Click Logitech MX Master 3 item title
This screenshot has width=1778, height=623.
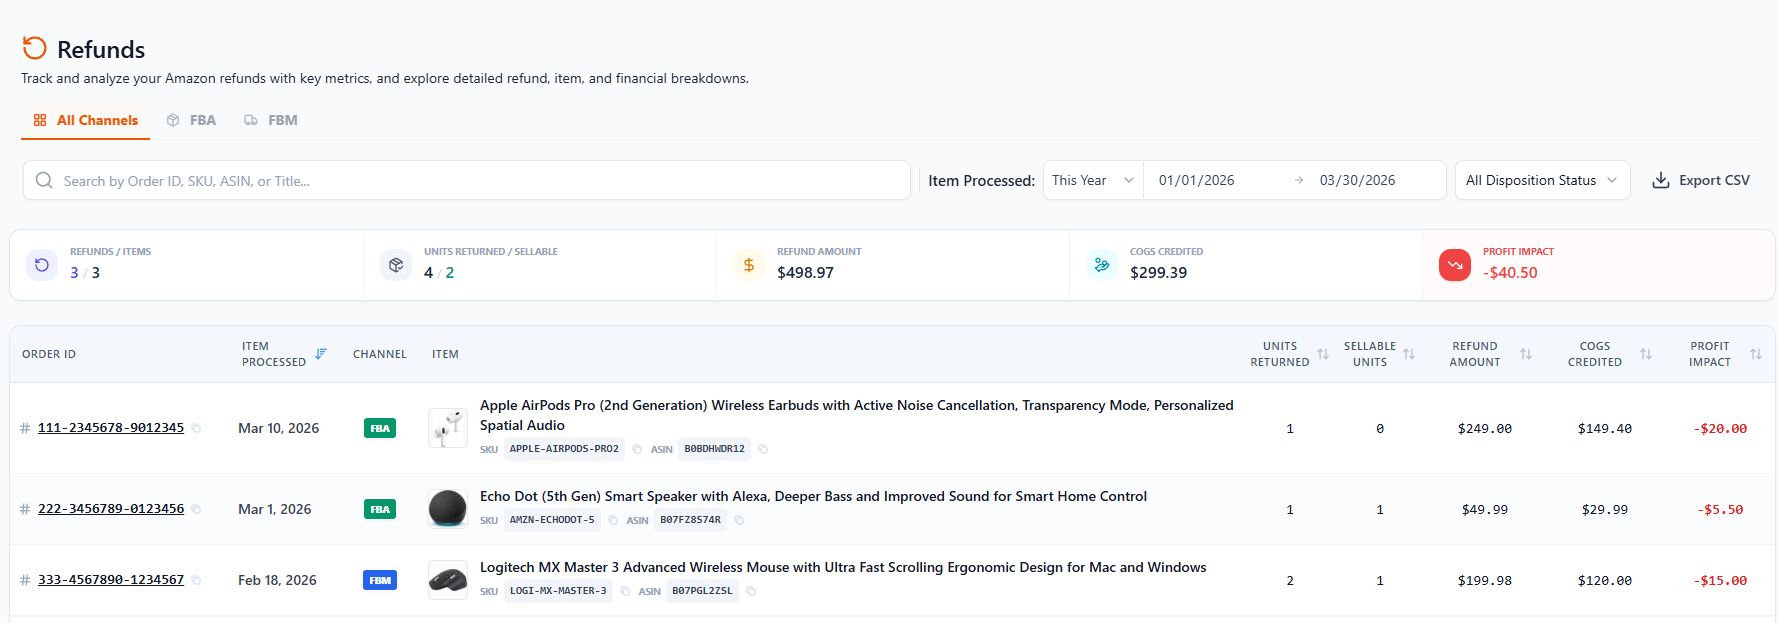pyautogui.click(x=843, y=567)
